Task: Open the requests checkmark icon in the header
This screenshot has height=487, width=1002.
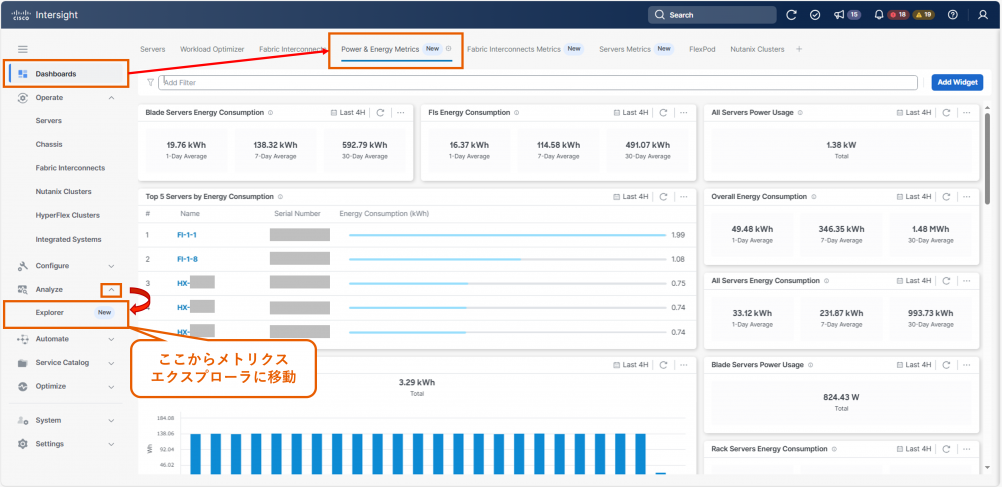Action: [815, 15]
